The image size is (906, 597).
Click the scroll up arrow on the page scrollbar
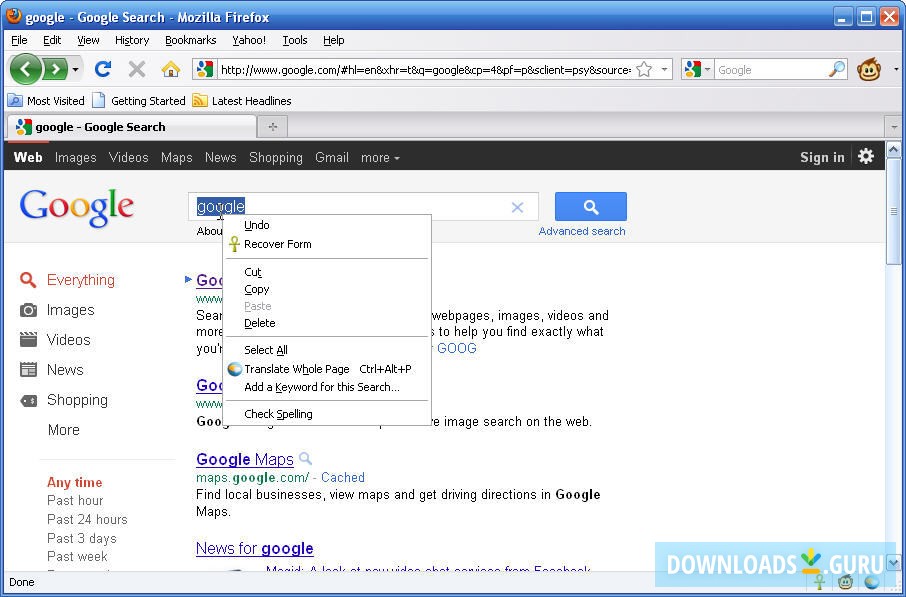[893, 150]
